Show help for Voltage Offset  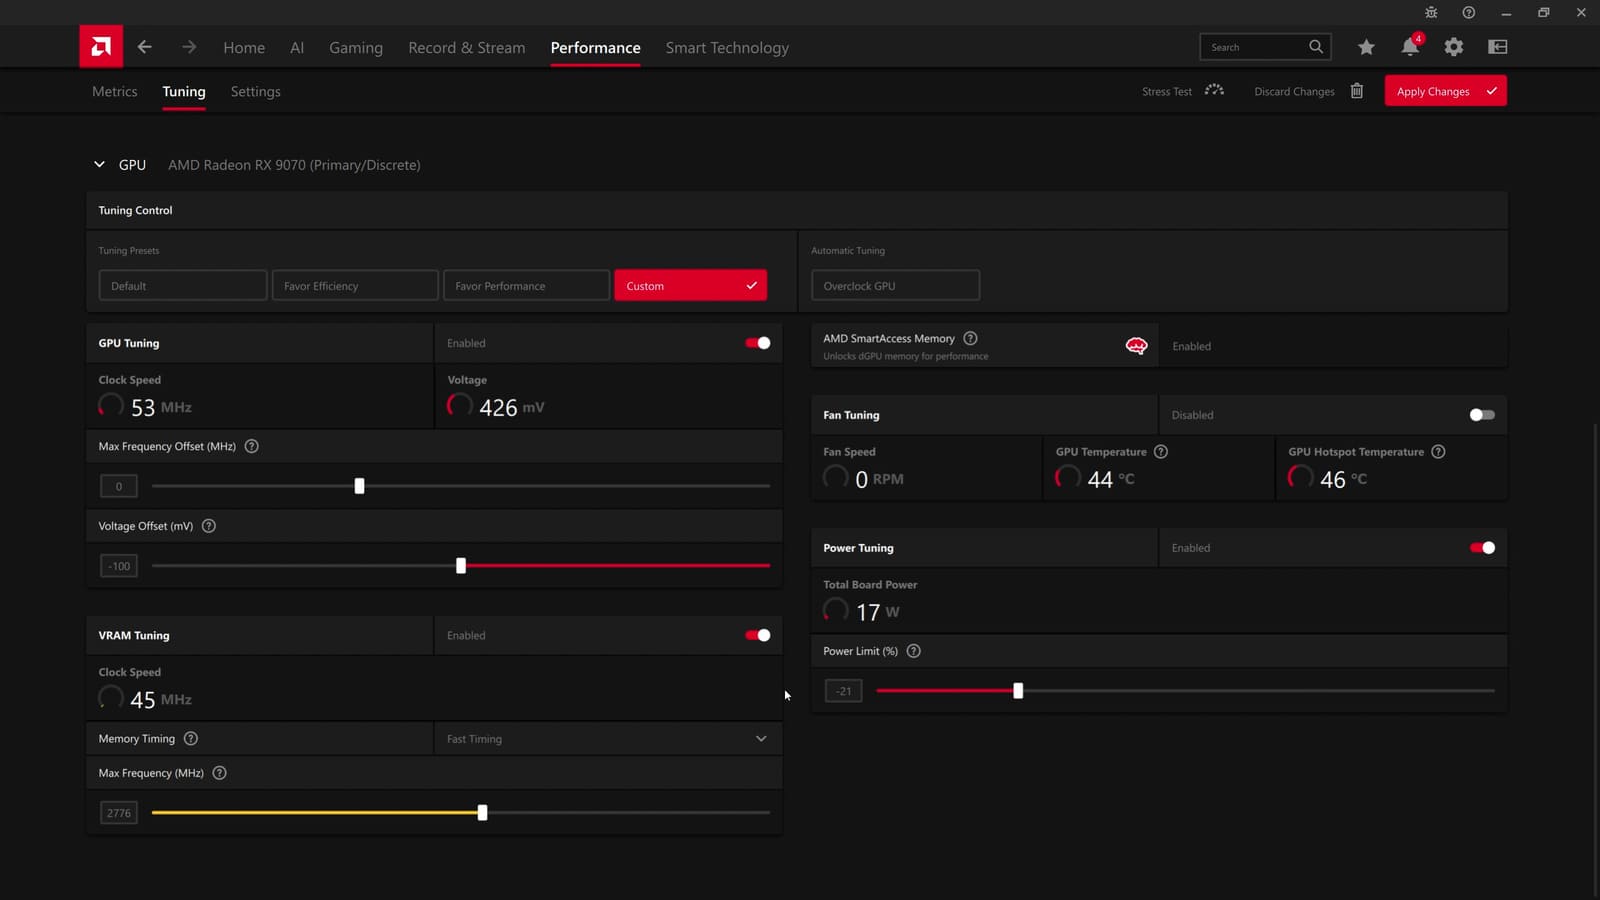(x=209, y=526)
